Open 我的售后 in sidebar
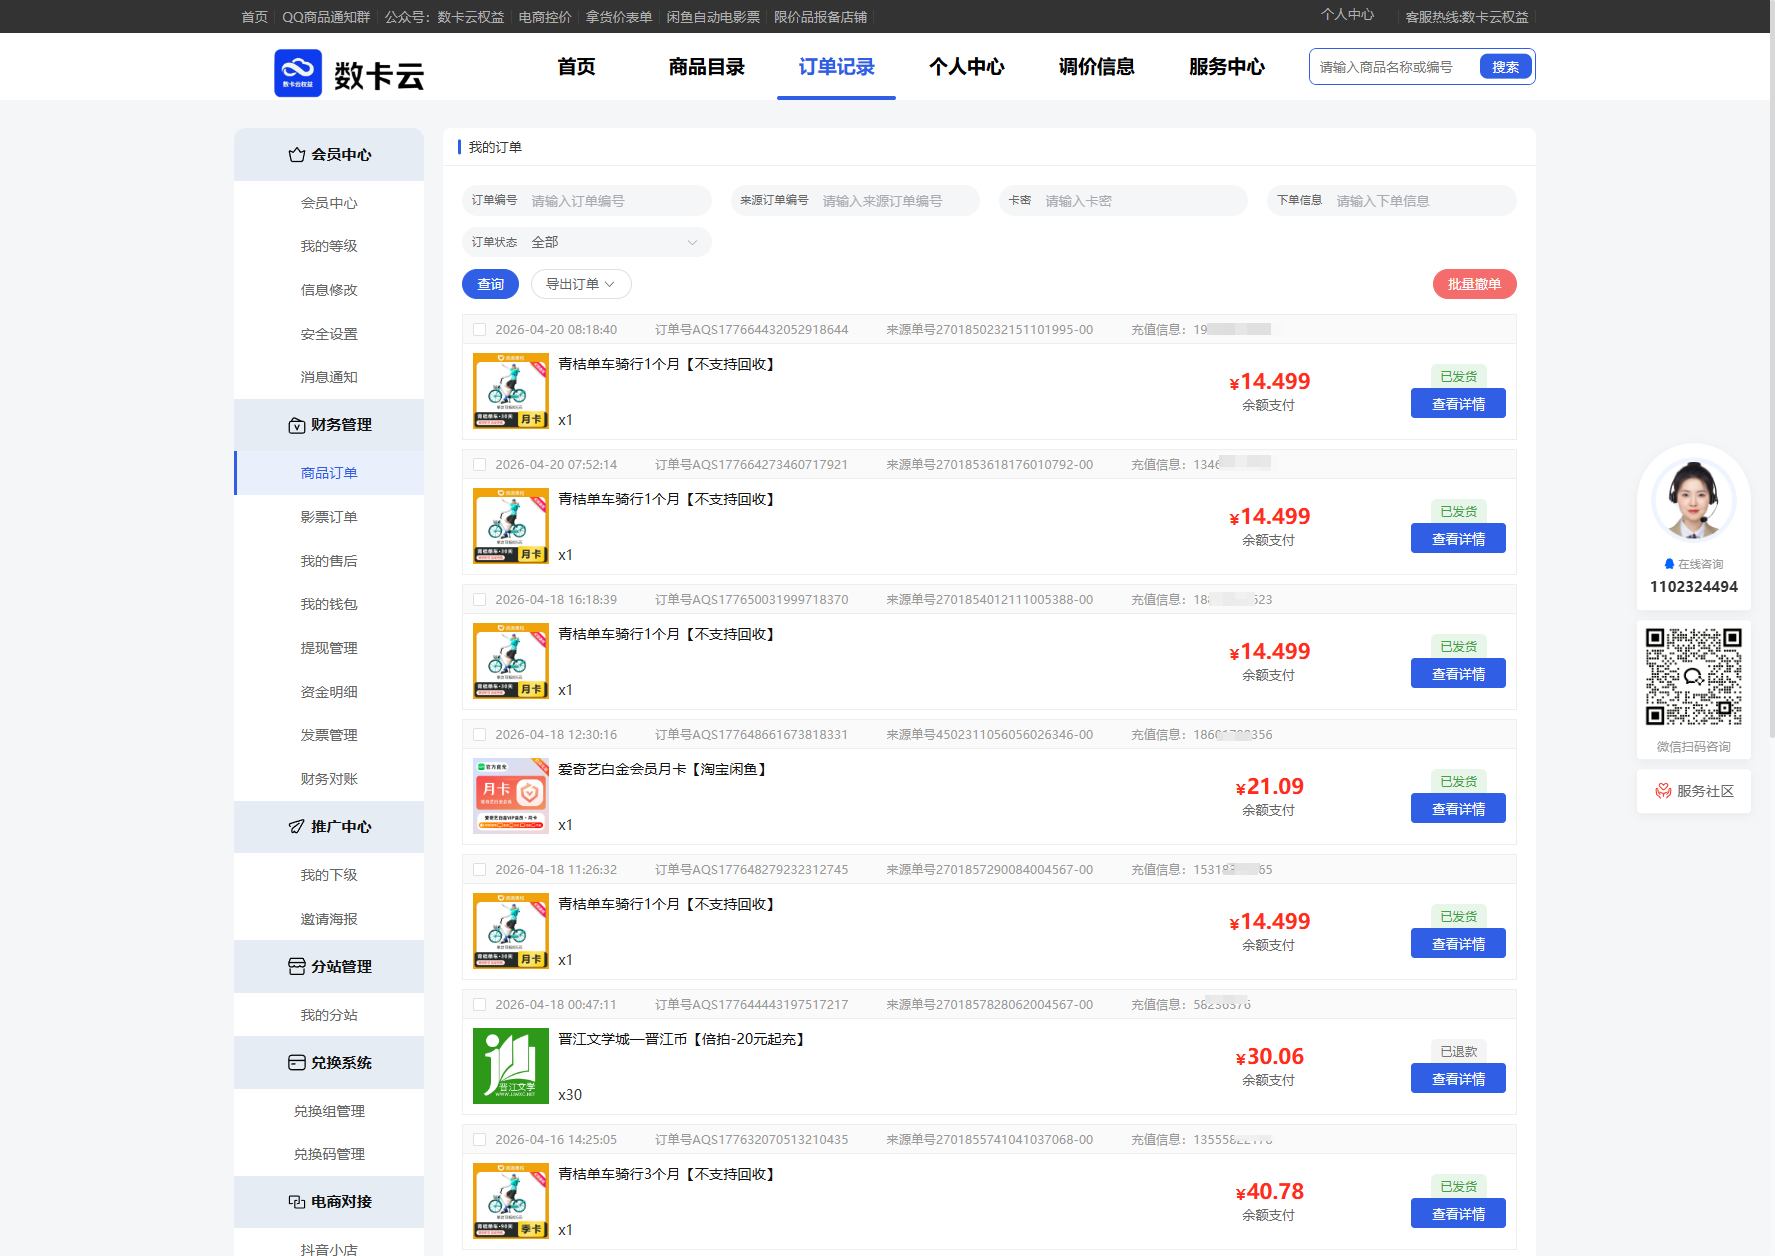The image size is (1775, 1256). (329, 561)
